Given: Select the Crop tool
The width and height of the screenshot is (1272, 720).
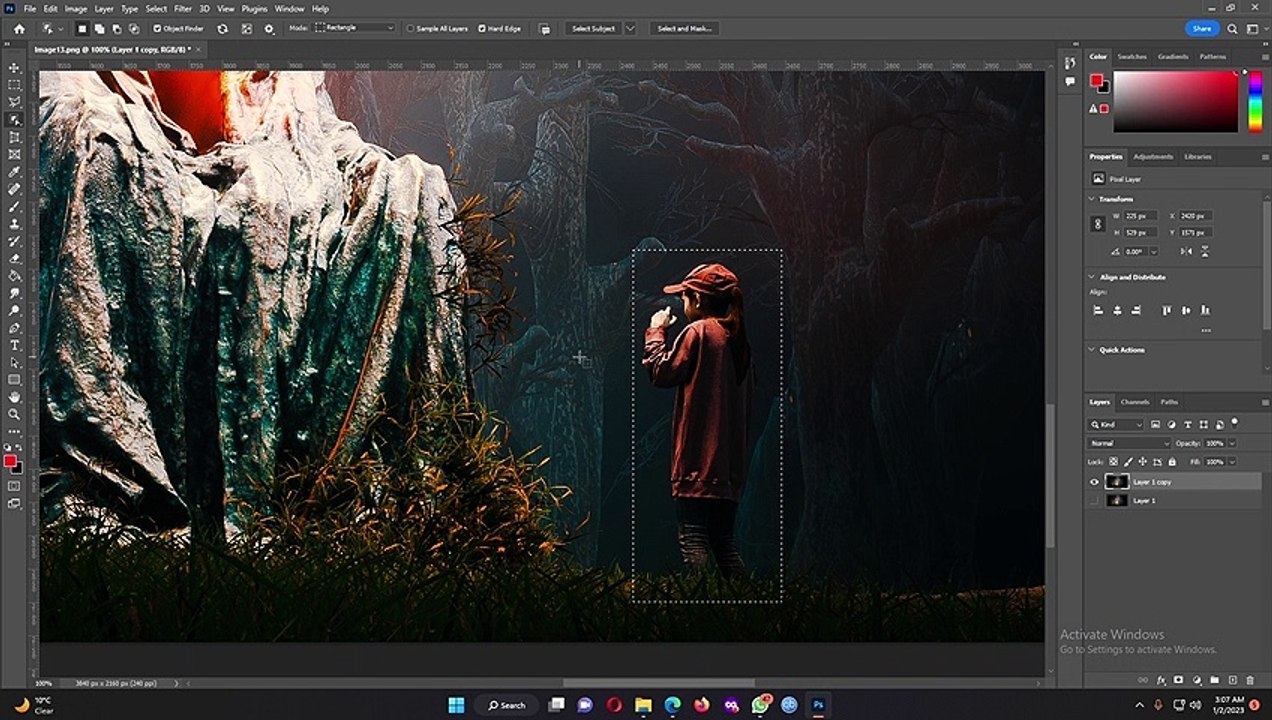Looking at the screenshot, I should 14,137.
